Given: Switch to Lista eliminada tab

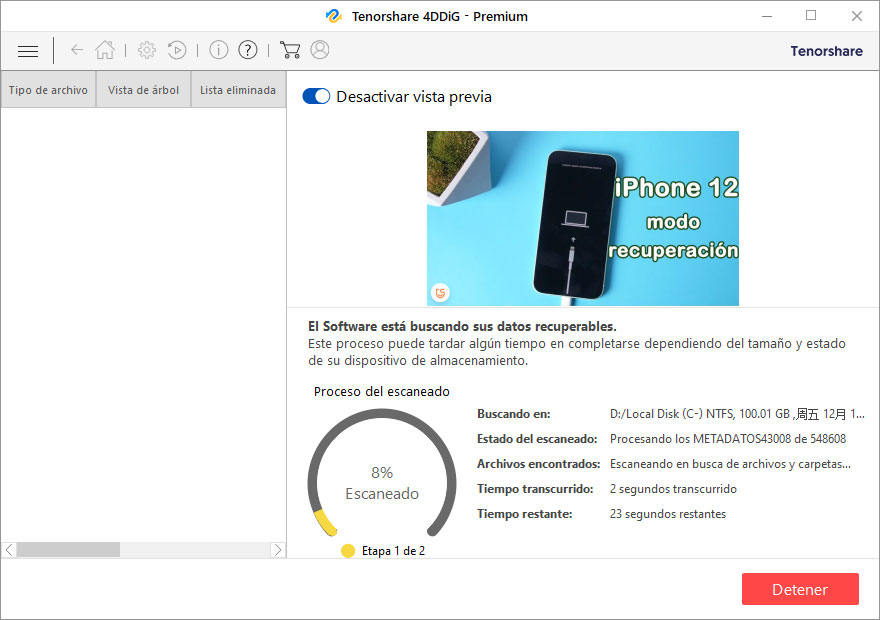Looking at the screenshot, I should coord(238,90).
